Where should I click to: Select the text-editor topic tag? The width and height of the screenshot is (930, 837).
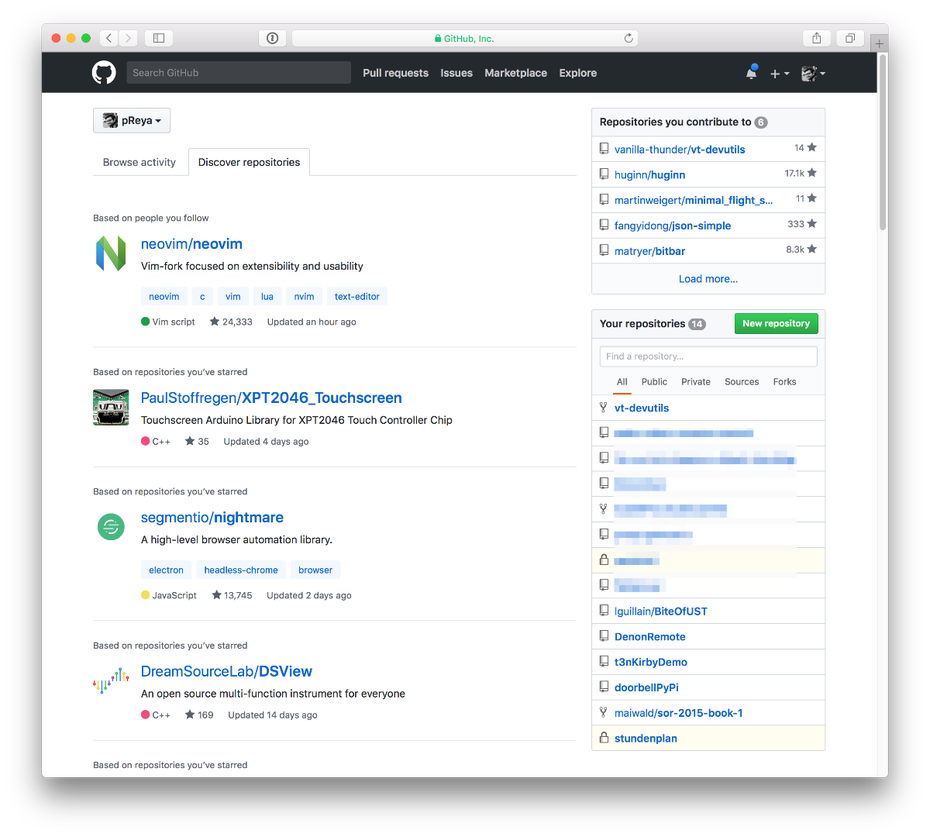pos(356,297)
